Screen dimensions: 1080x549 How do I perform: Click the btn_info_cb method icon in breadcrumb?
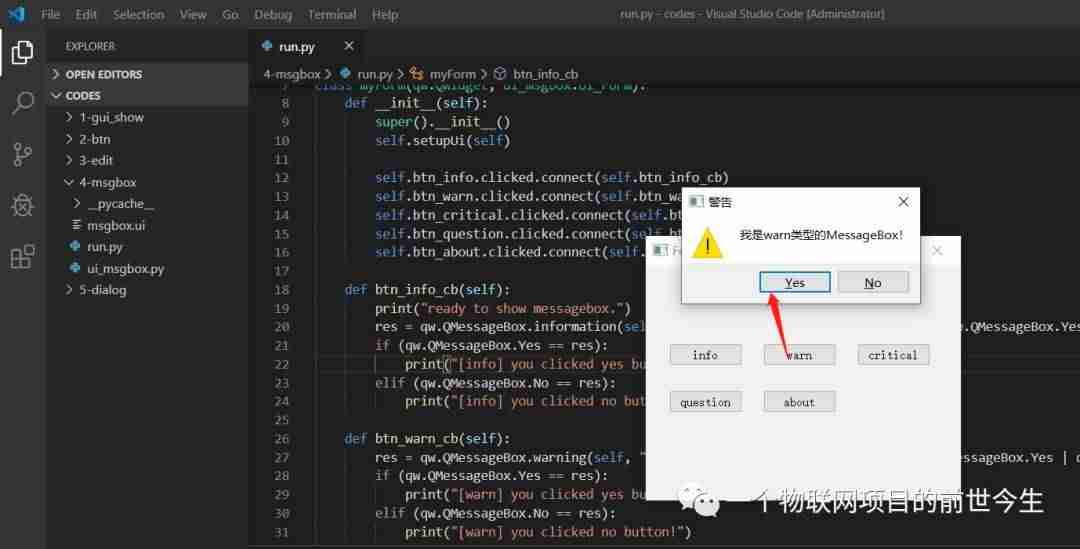tap(500, 74)
